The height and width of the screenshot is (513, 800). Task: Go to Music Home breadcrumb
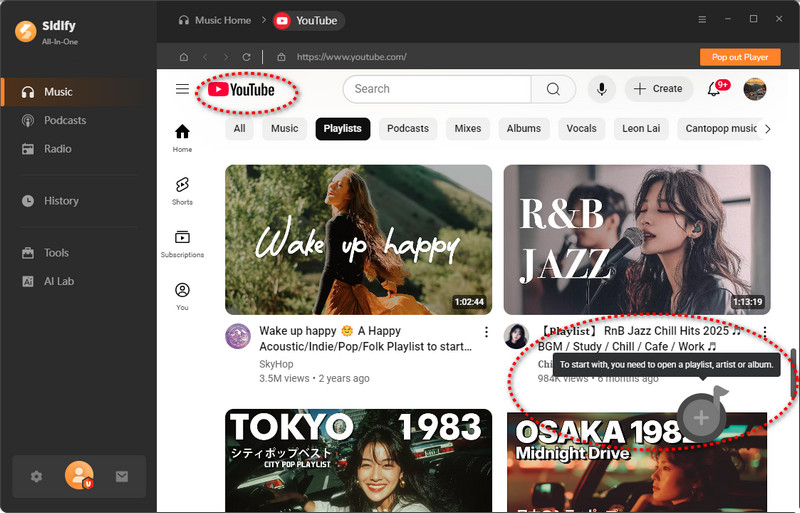tap(214, 20)
